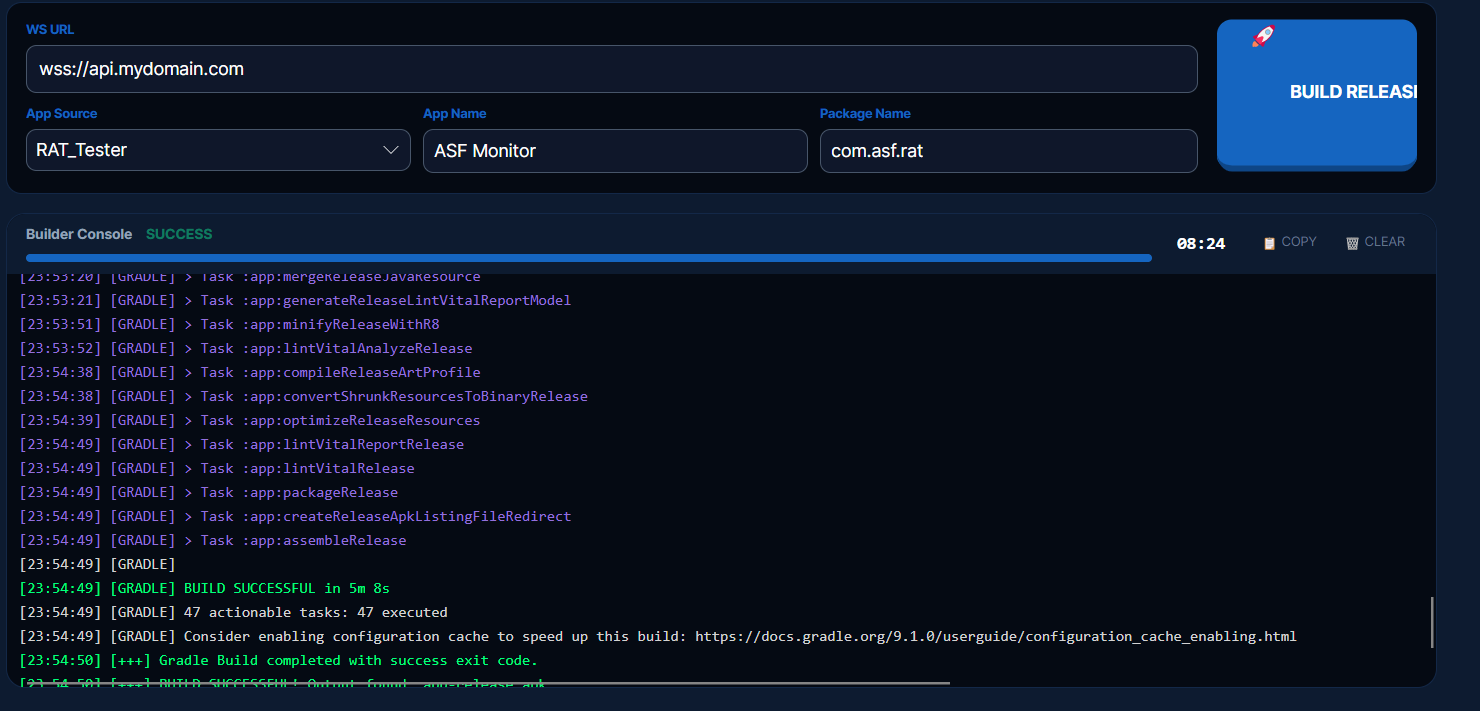The height and width of the screenshot is (711, 1480).
Task: Copy console output with COPY label
Action: [x=1299, y=242]
